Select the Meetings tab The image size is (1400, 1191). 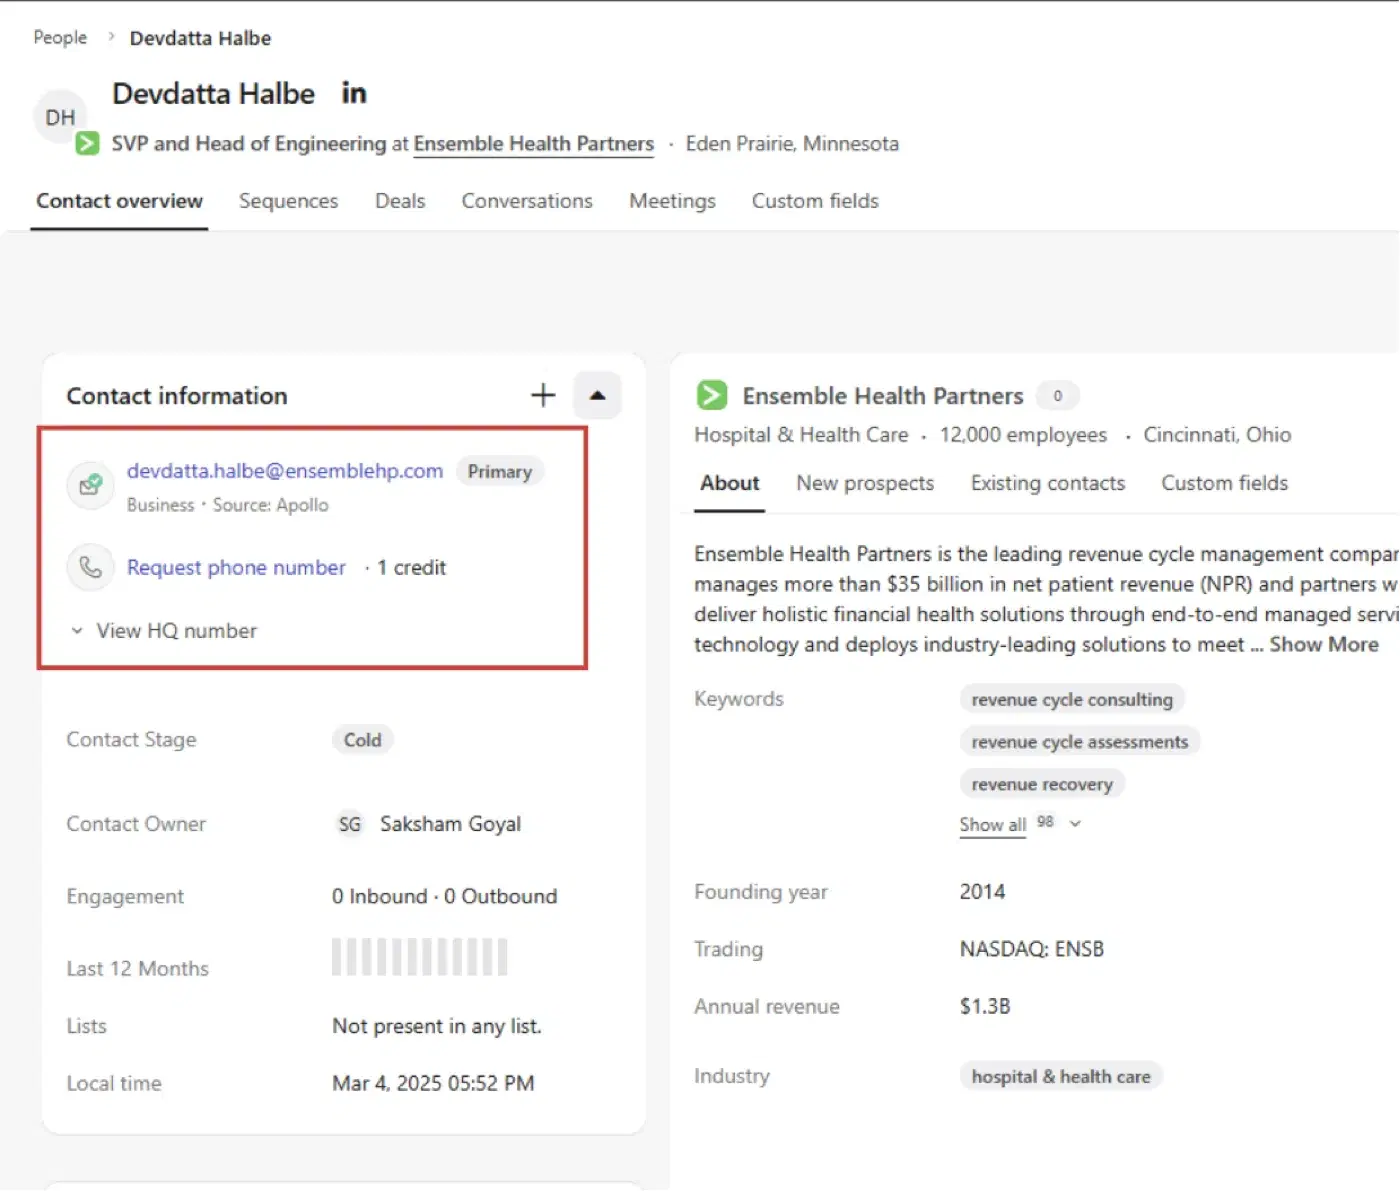(673, 201)
